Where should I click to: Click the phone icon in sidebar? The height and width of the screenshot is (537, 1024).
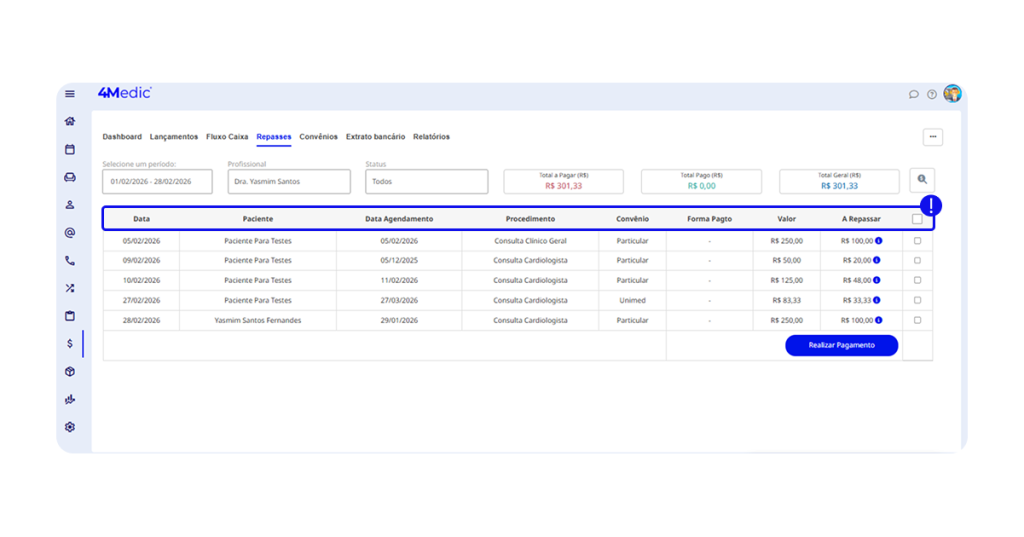tap(70, 261)
